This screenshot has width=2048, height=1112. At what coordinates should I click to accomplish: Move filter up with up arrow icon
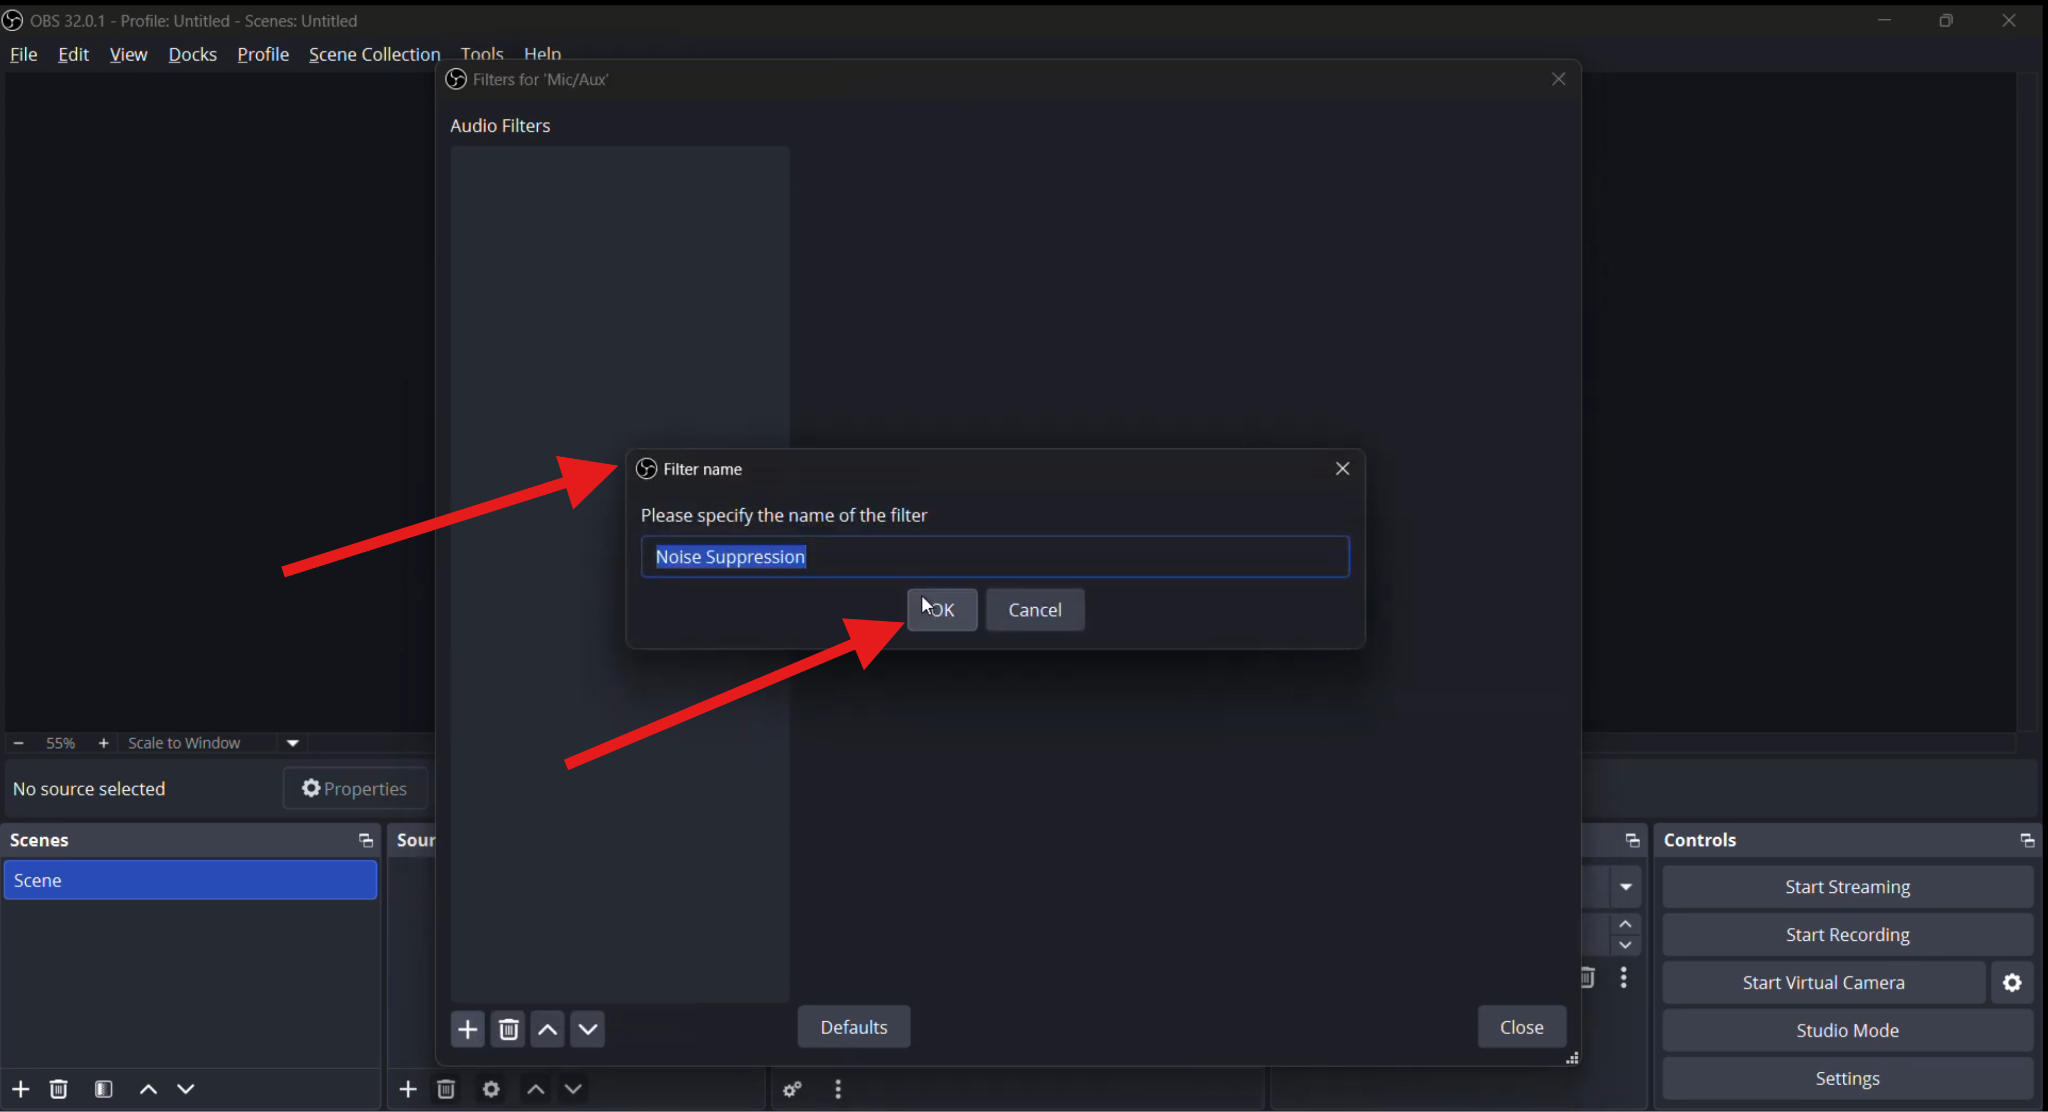547,1029
